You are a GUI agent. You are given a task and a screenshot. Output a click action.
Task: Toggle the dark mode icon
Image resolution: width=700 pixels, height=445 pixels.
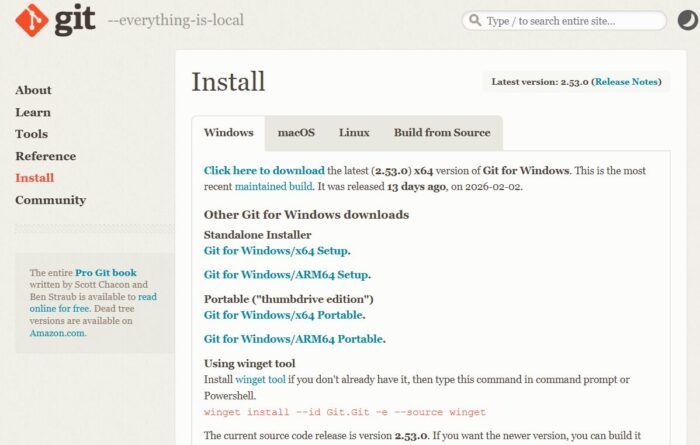687,20
